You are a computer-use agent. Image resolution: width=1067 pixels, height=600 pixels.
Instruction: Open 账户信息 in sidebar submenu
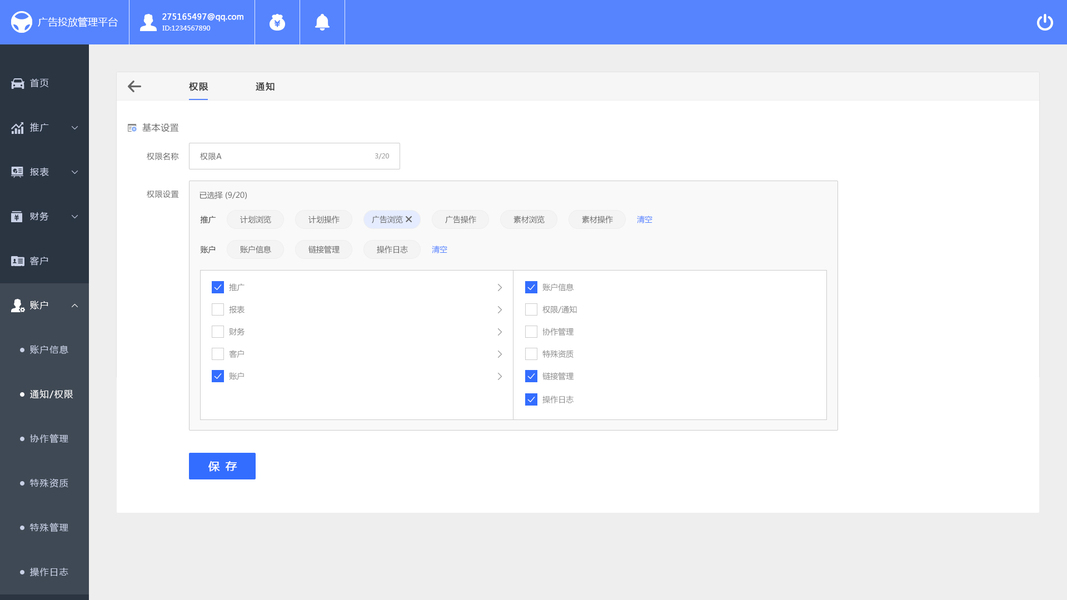point(49,350)
